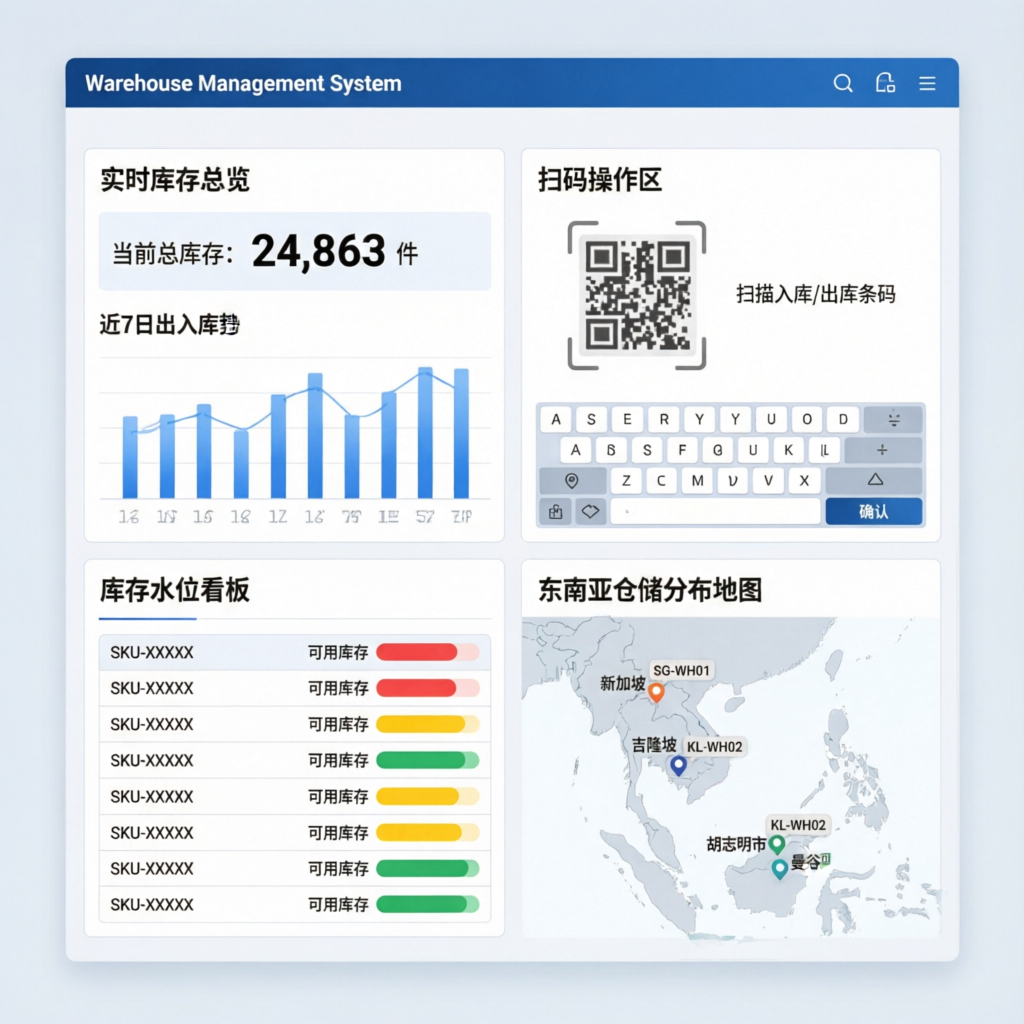Screen dimensions: 1024x1024
Task: Click the 吉隆坡 map label
Action: tap(654, 745)
